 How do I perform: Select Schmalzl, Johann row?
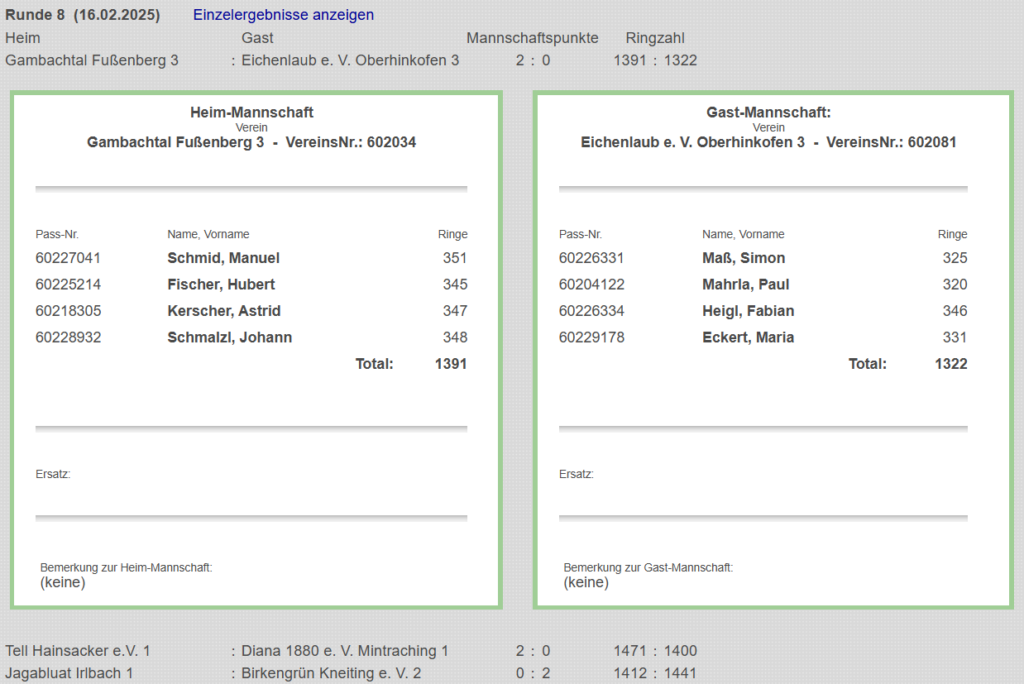click(x=229, y=337)
